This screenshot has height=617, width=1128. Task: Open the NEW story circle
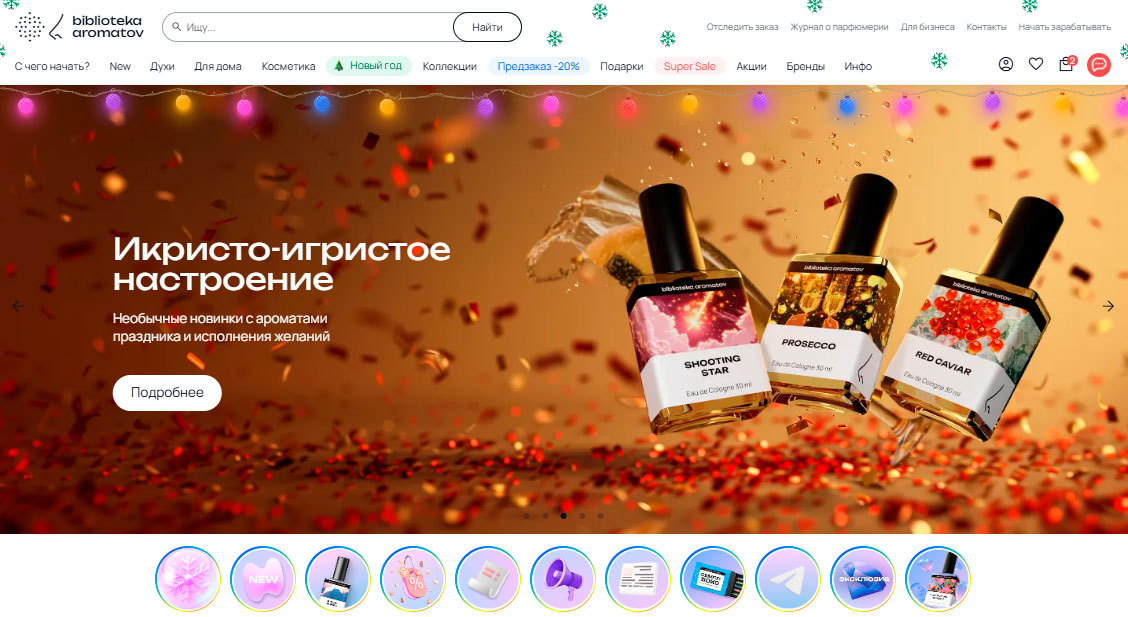click(x=263, y=579)
